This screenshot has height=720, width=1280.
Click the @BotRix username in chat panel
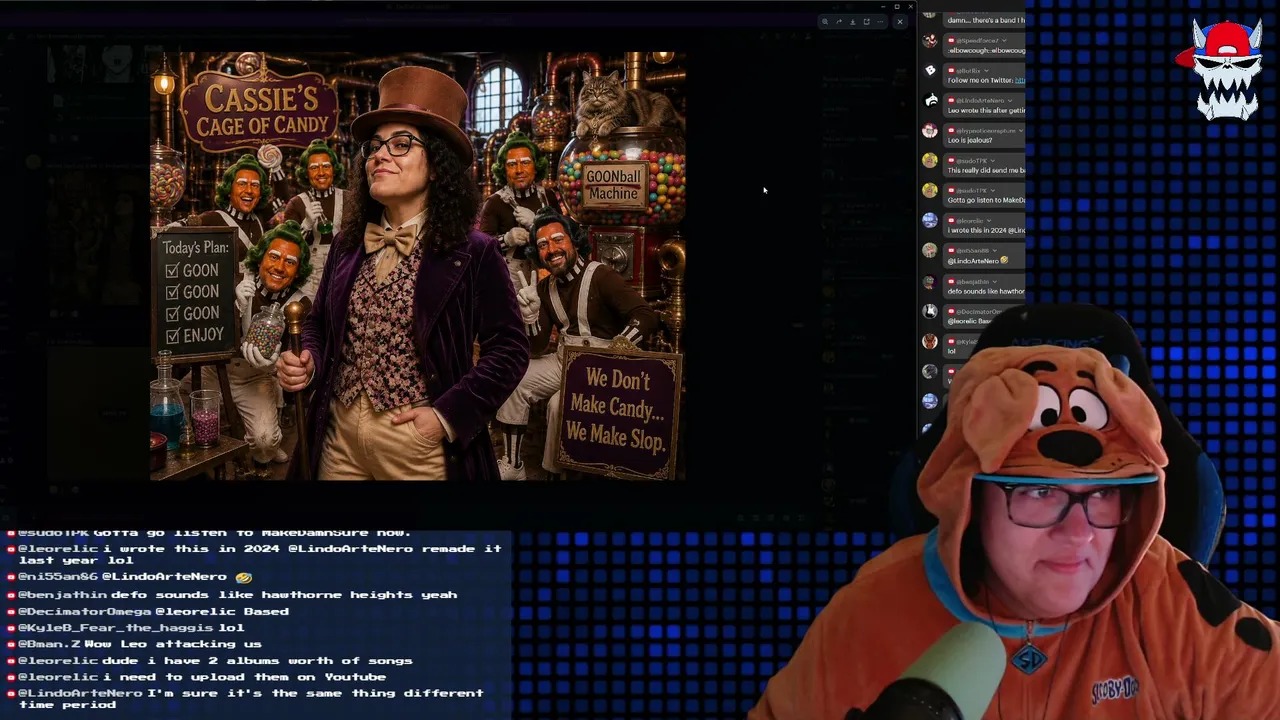pos(968,71)
